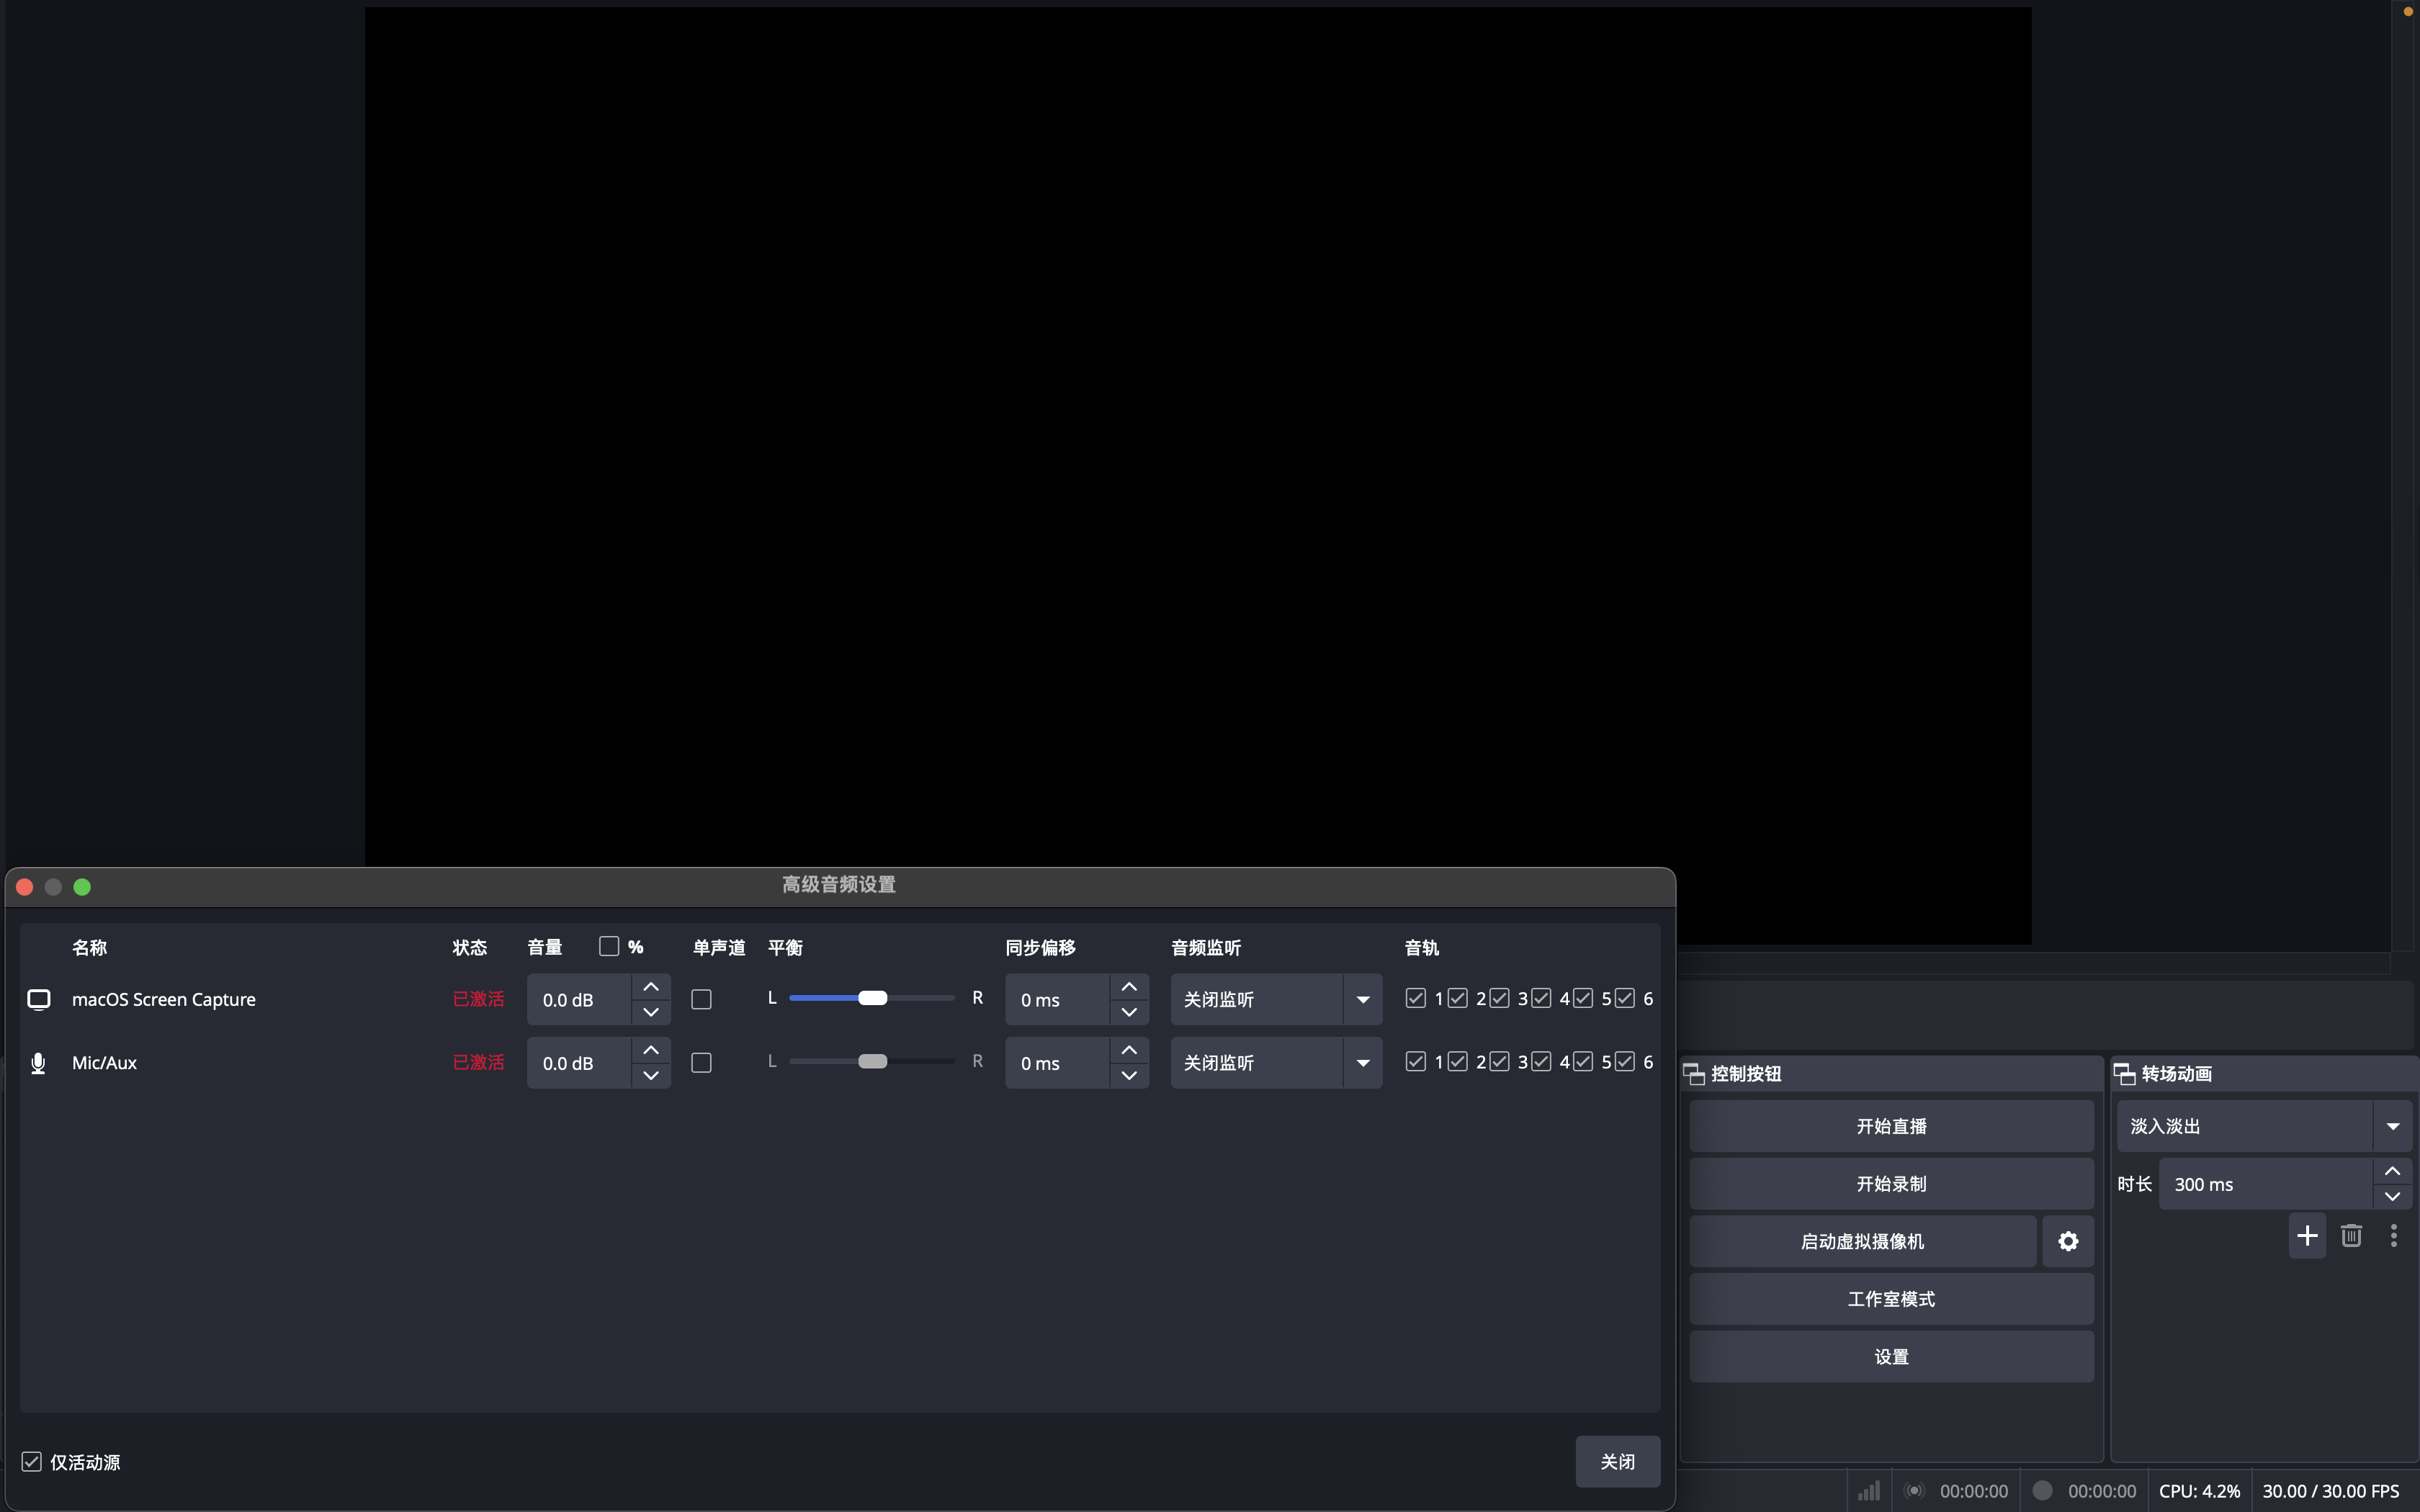
Task: Uncheck track 1 for Mic/Aux
Action: 1415,1062
